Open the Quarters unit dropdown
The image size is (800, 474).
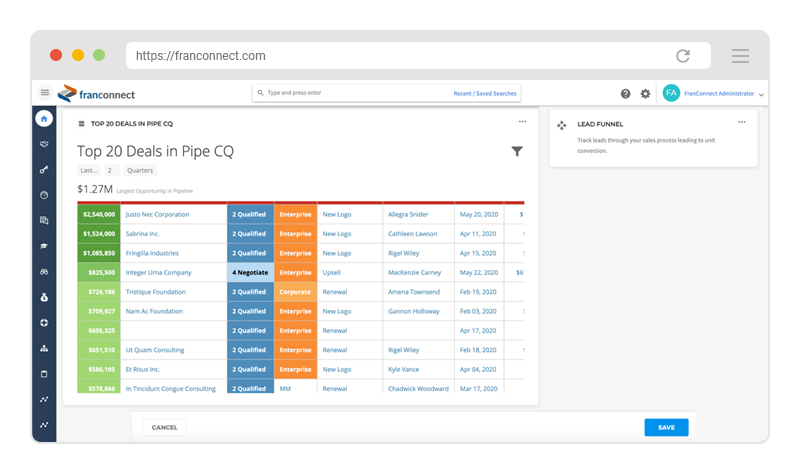click(140, 170)
